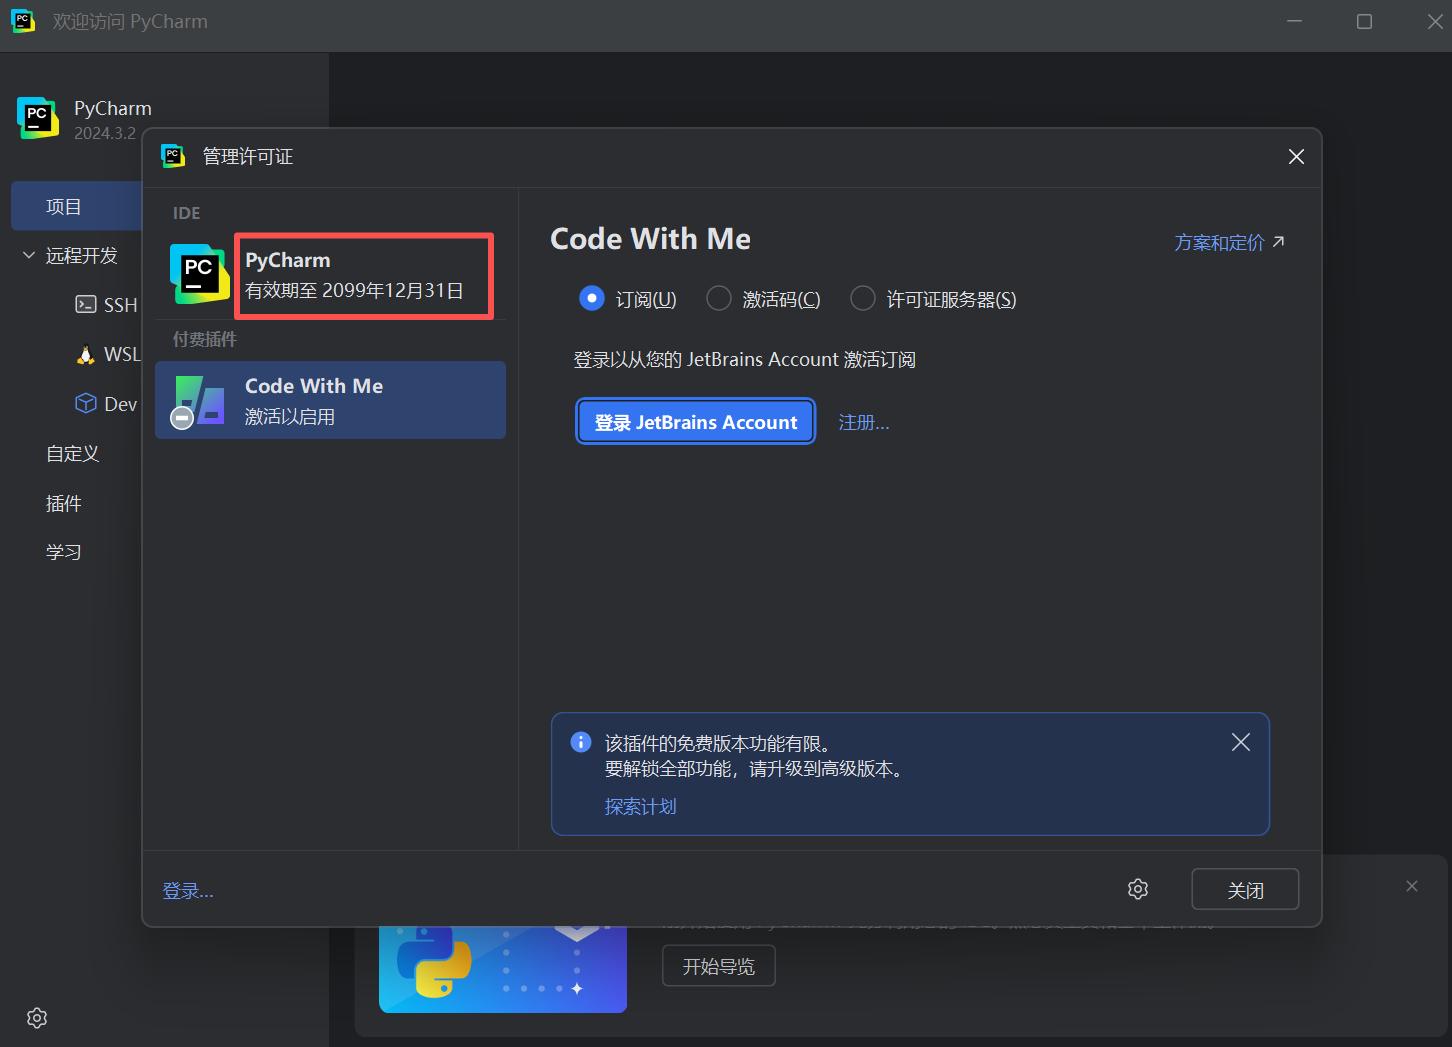Select Code With Me paid plugin entry
The height and width of the screenshot is (1047, 1452).
point(330,400)
